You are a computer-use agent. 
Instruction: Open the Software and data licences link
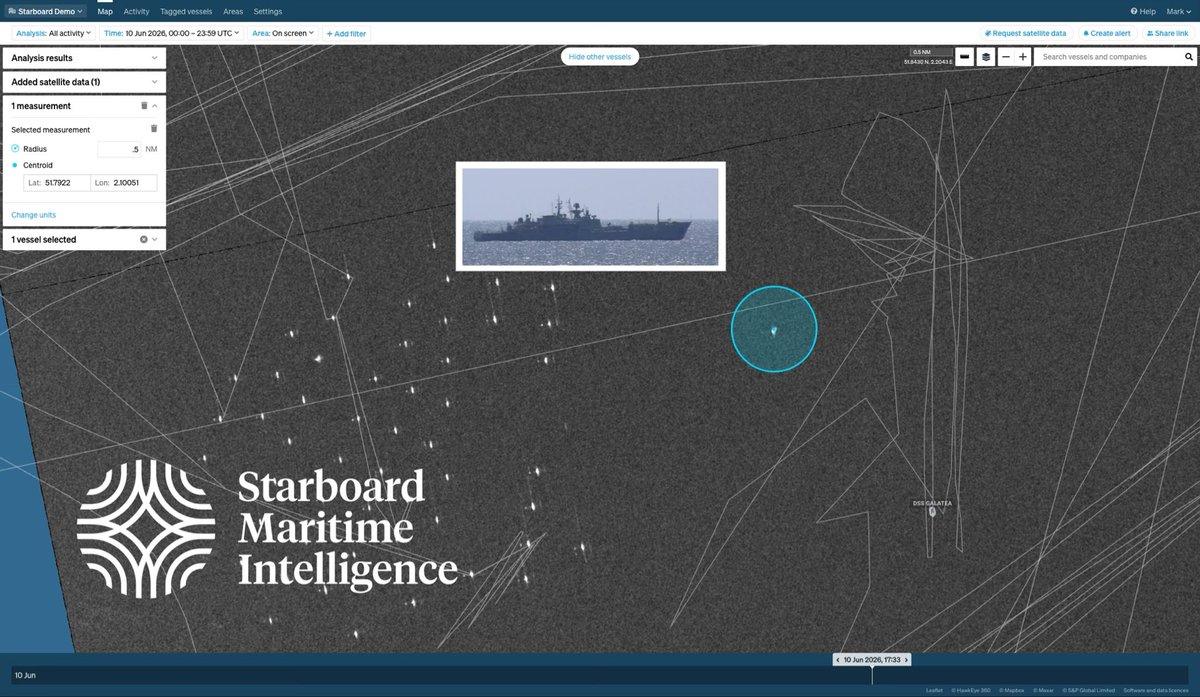tap(1156, 690)
